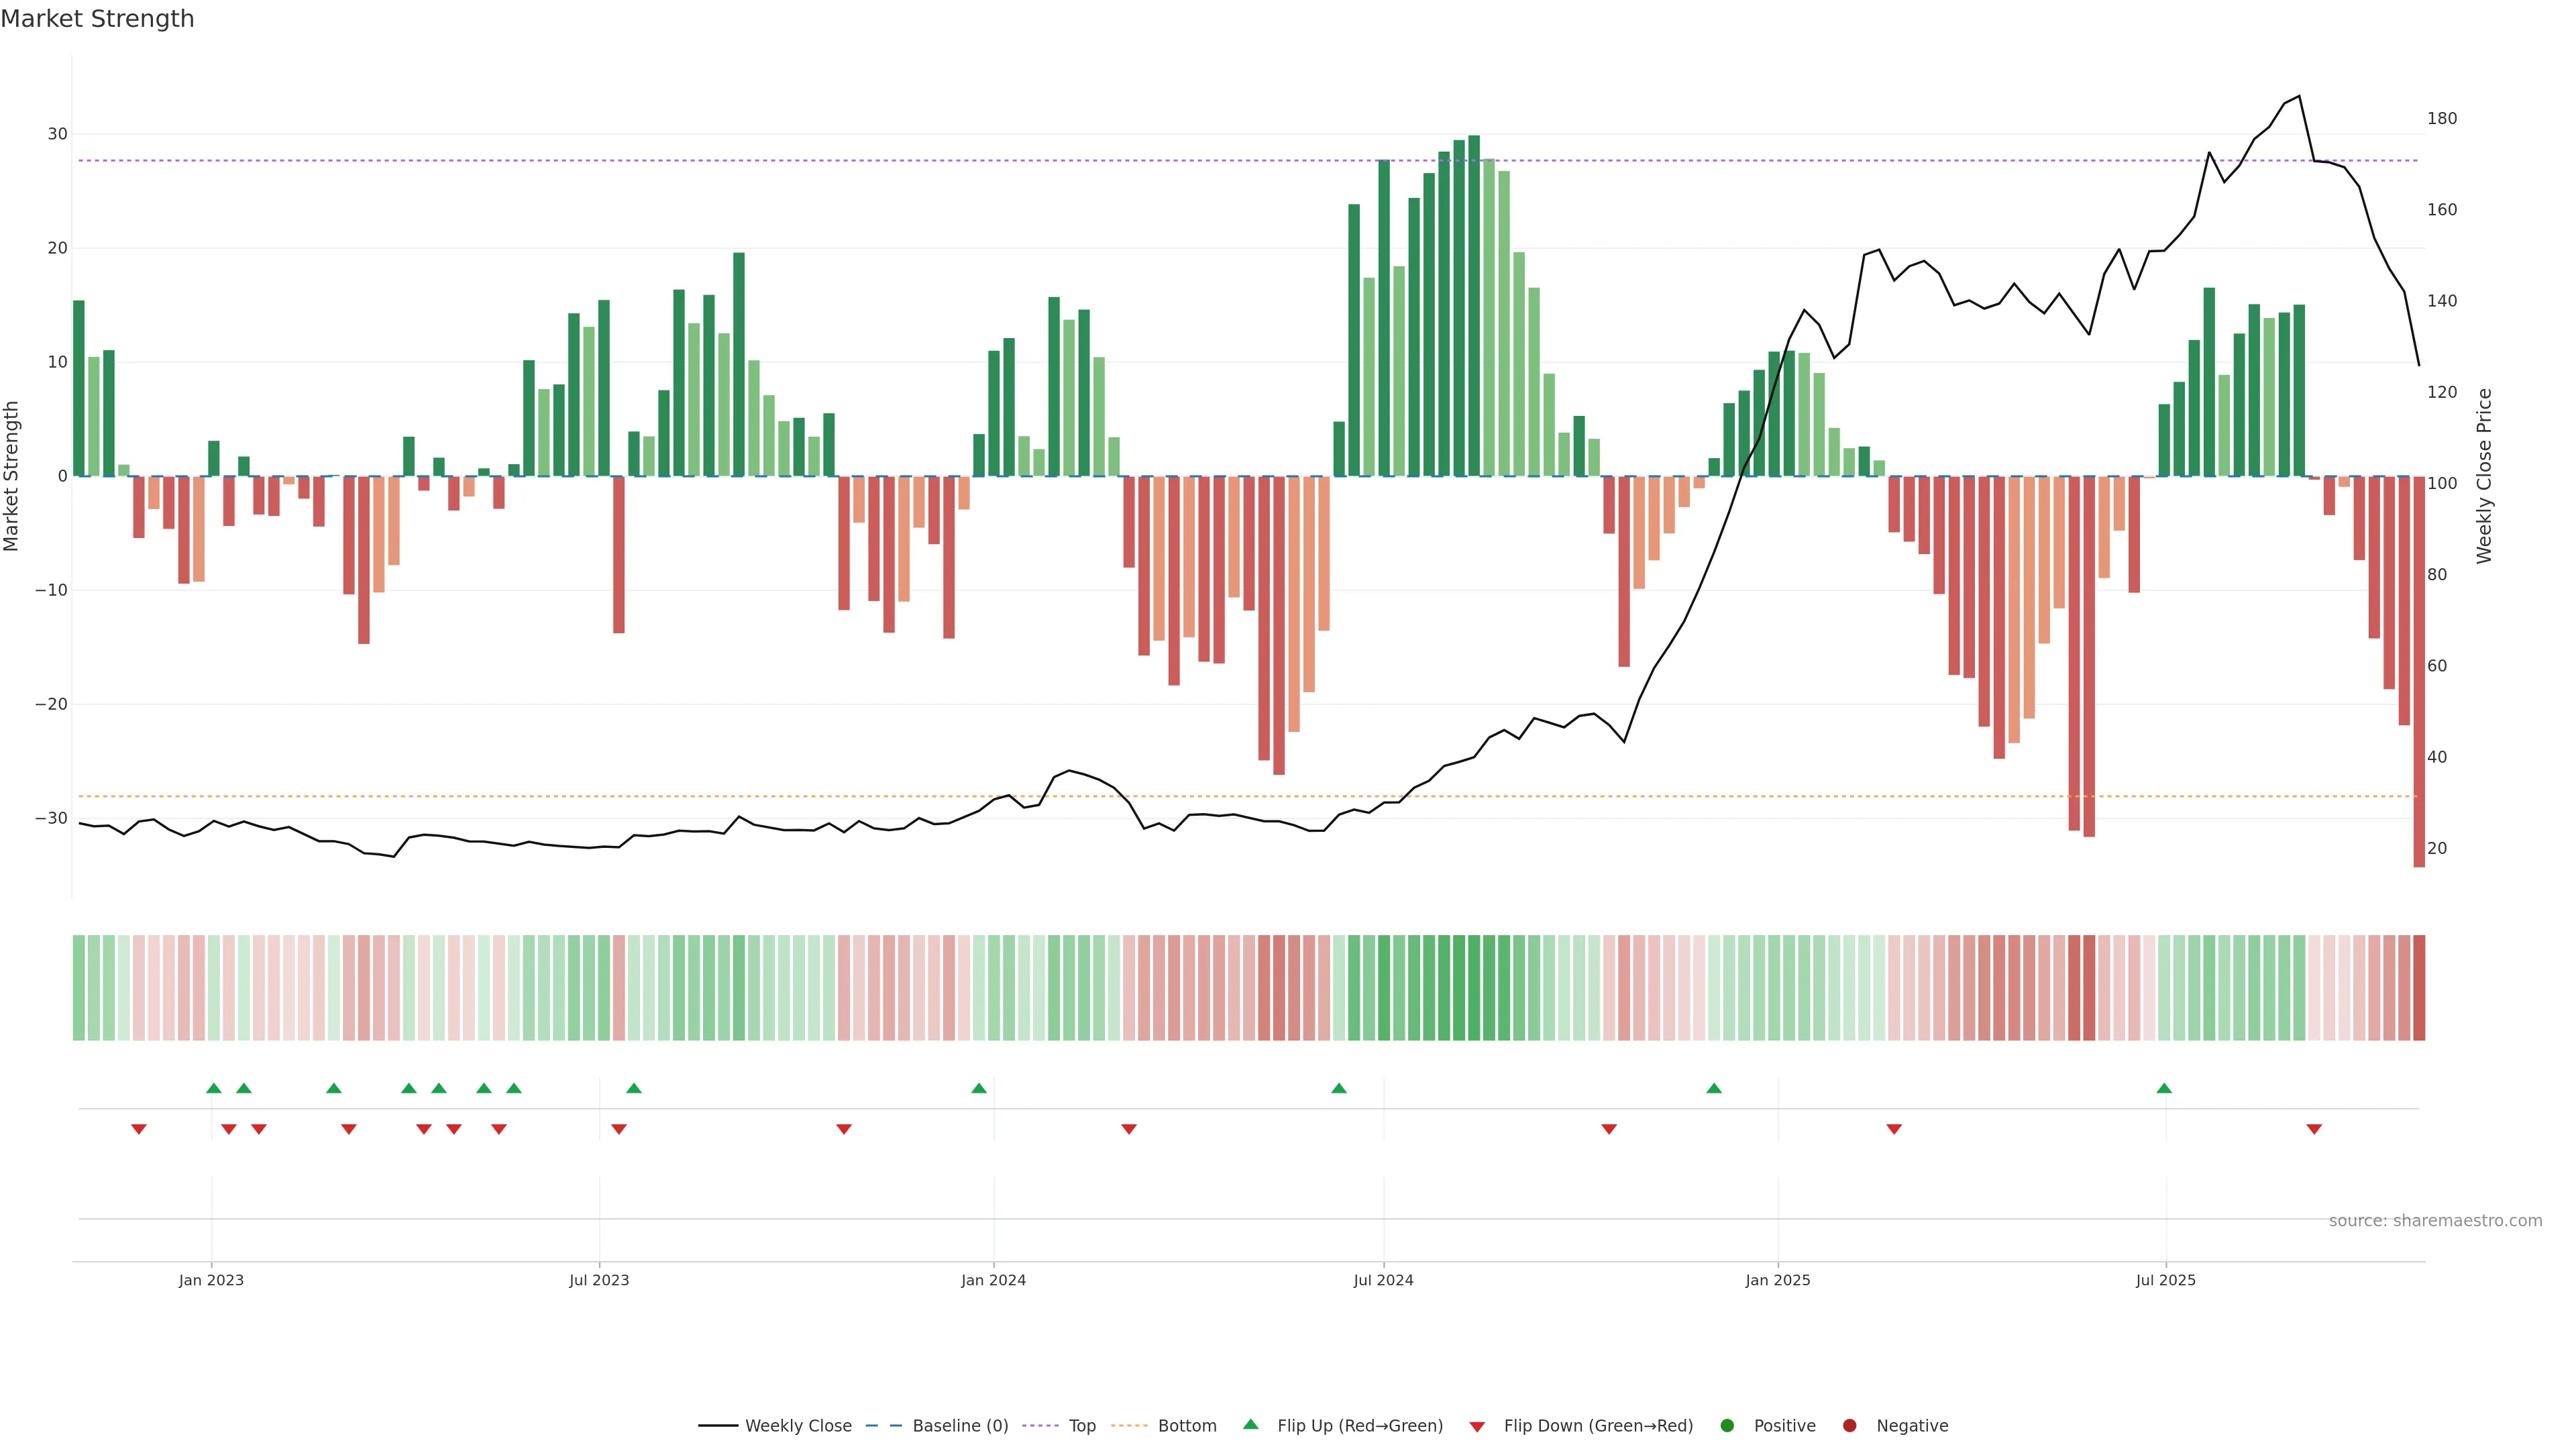Click the source: sharemaestro.com text

pyautogui.click(x=2435, y=1221)
